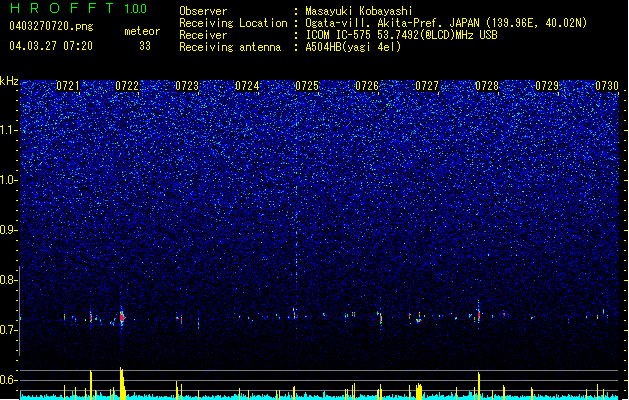Click the 0722 time marker

127,86
